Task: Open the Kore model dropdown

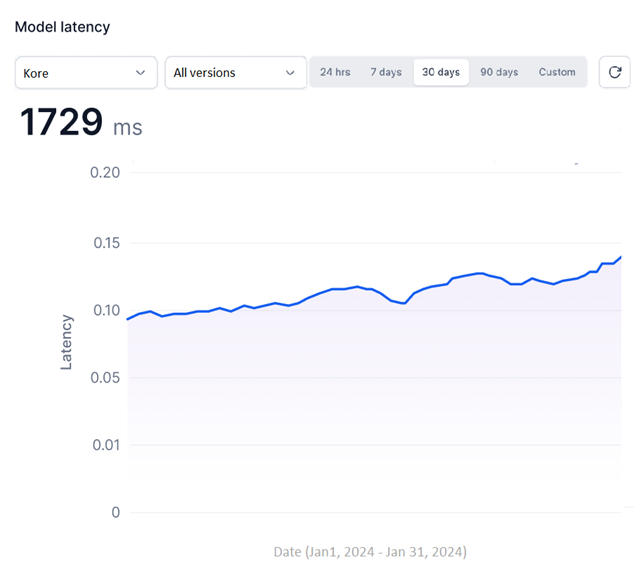Action: (86, 73)
